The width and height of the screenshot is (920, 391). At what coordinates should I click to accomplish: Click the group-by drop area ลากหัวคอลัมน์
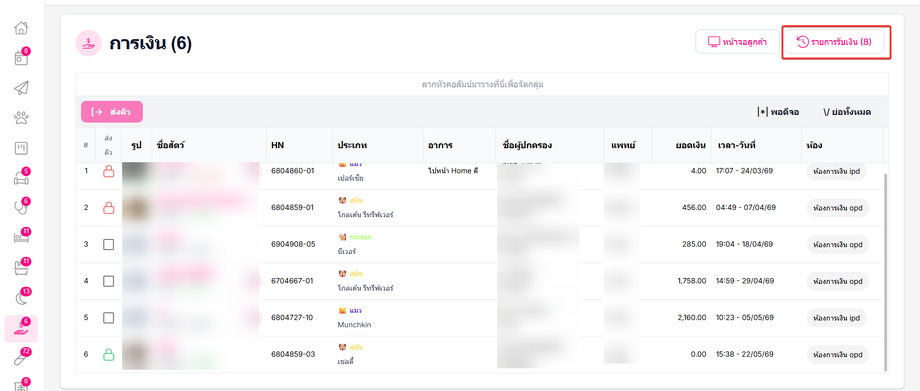pyautogui.click(x=482, y=85)
